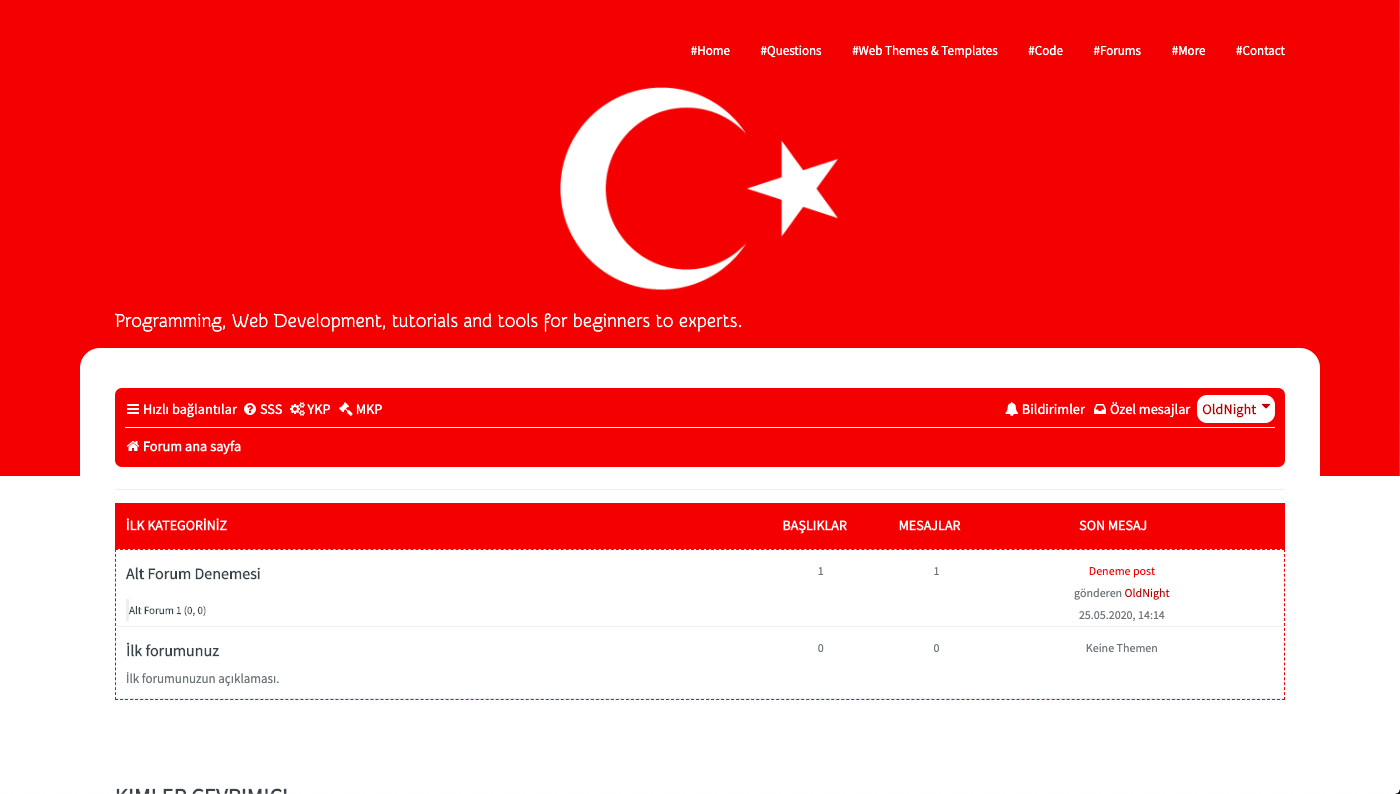Open the Alt Forum Denemesi forum
The image size is (1400, 794).
point(193,574)
